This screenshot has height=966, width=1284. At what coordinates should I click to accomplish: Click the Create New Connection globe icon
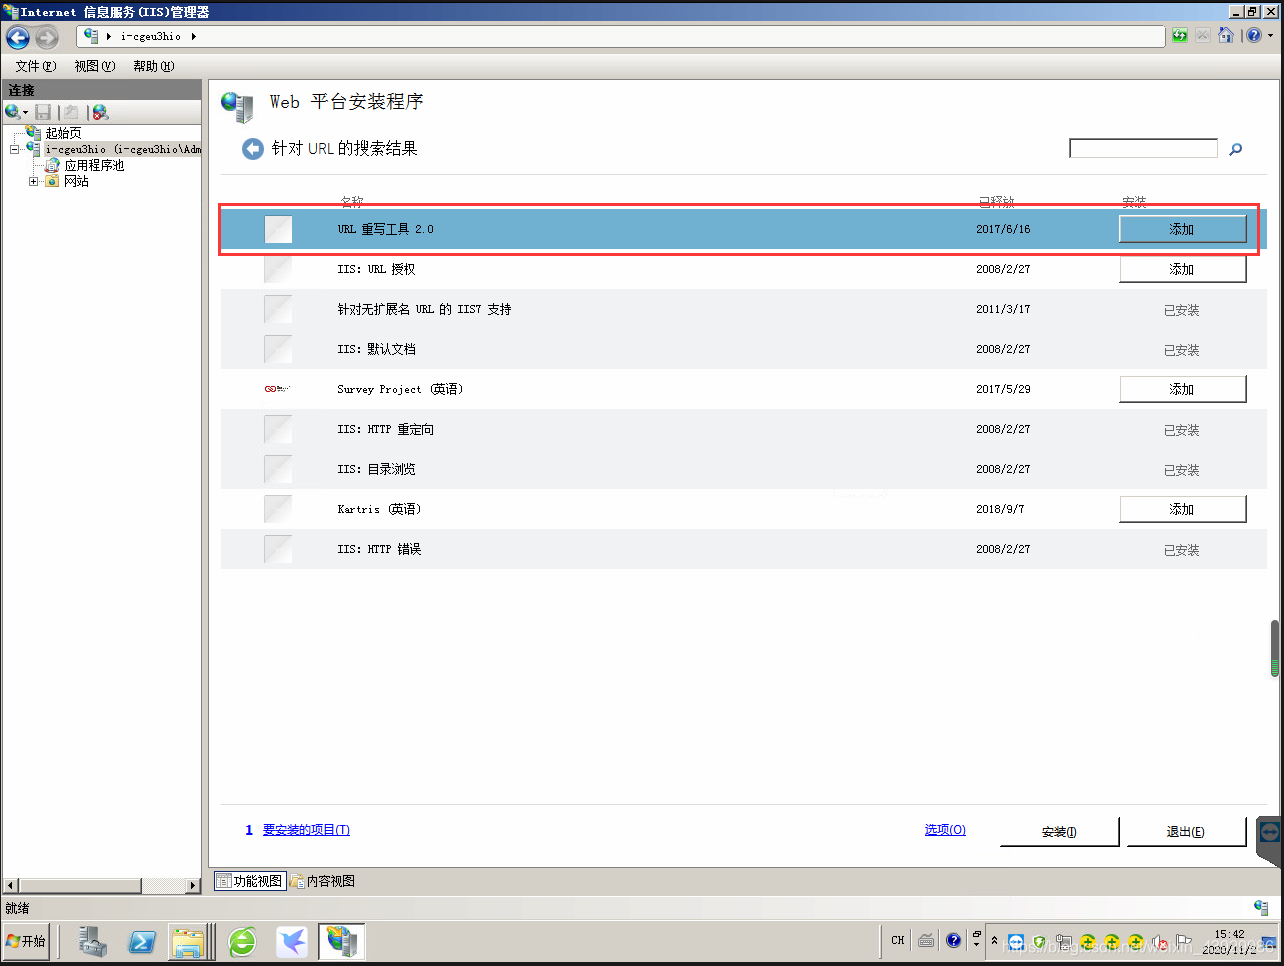point(12,112)
